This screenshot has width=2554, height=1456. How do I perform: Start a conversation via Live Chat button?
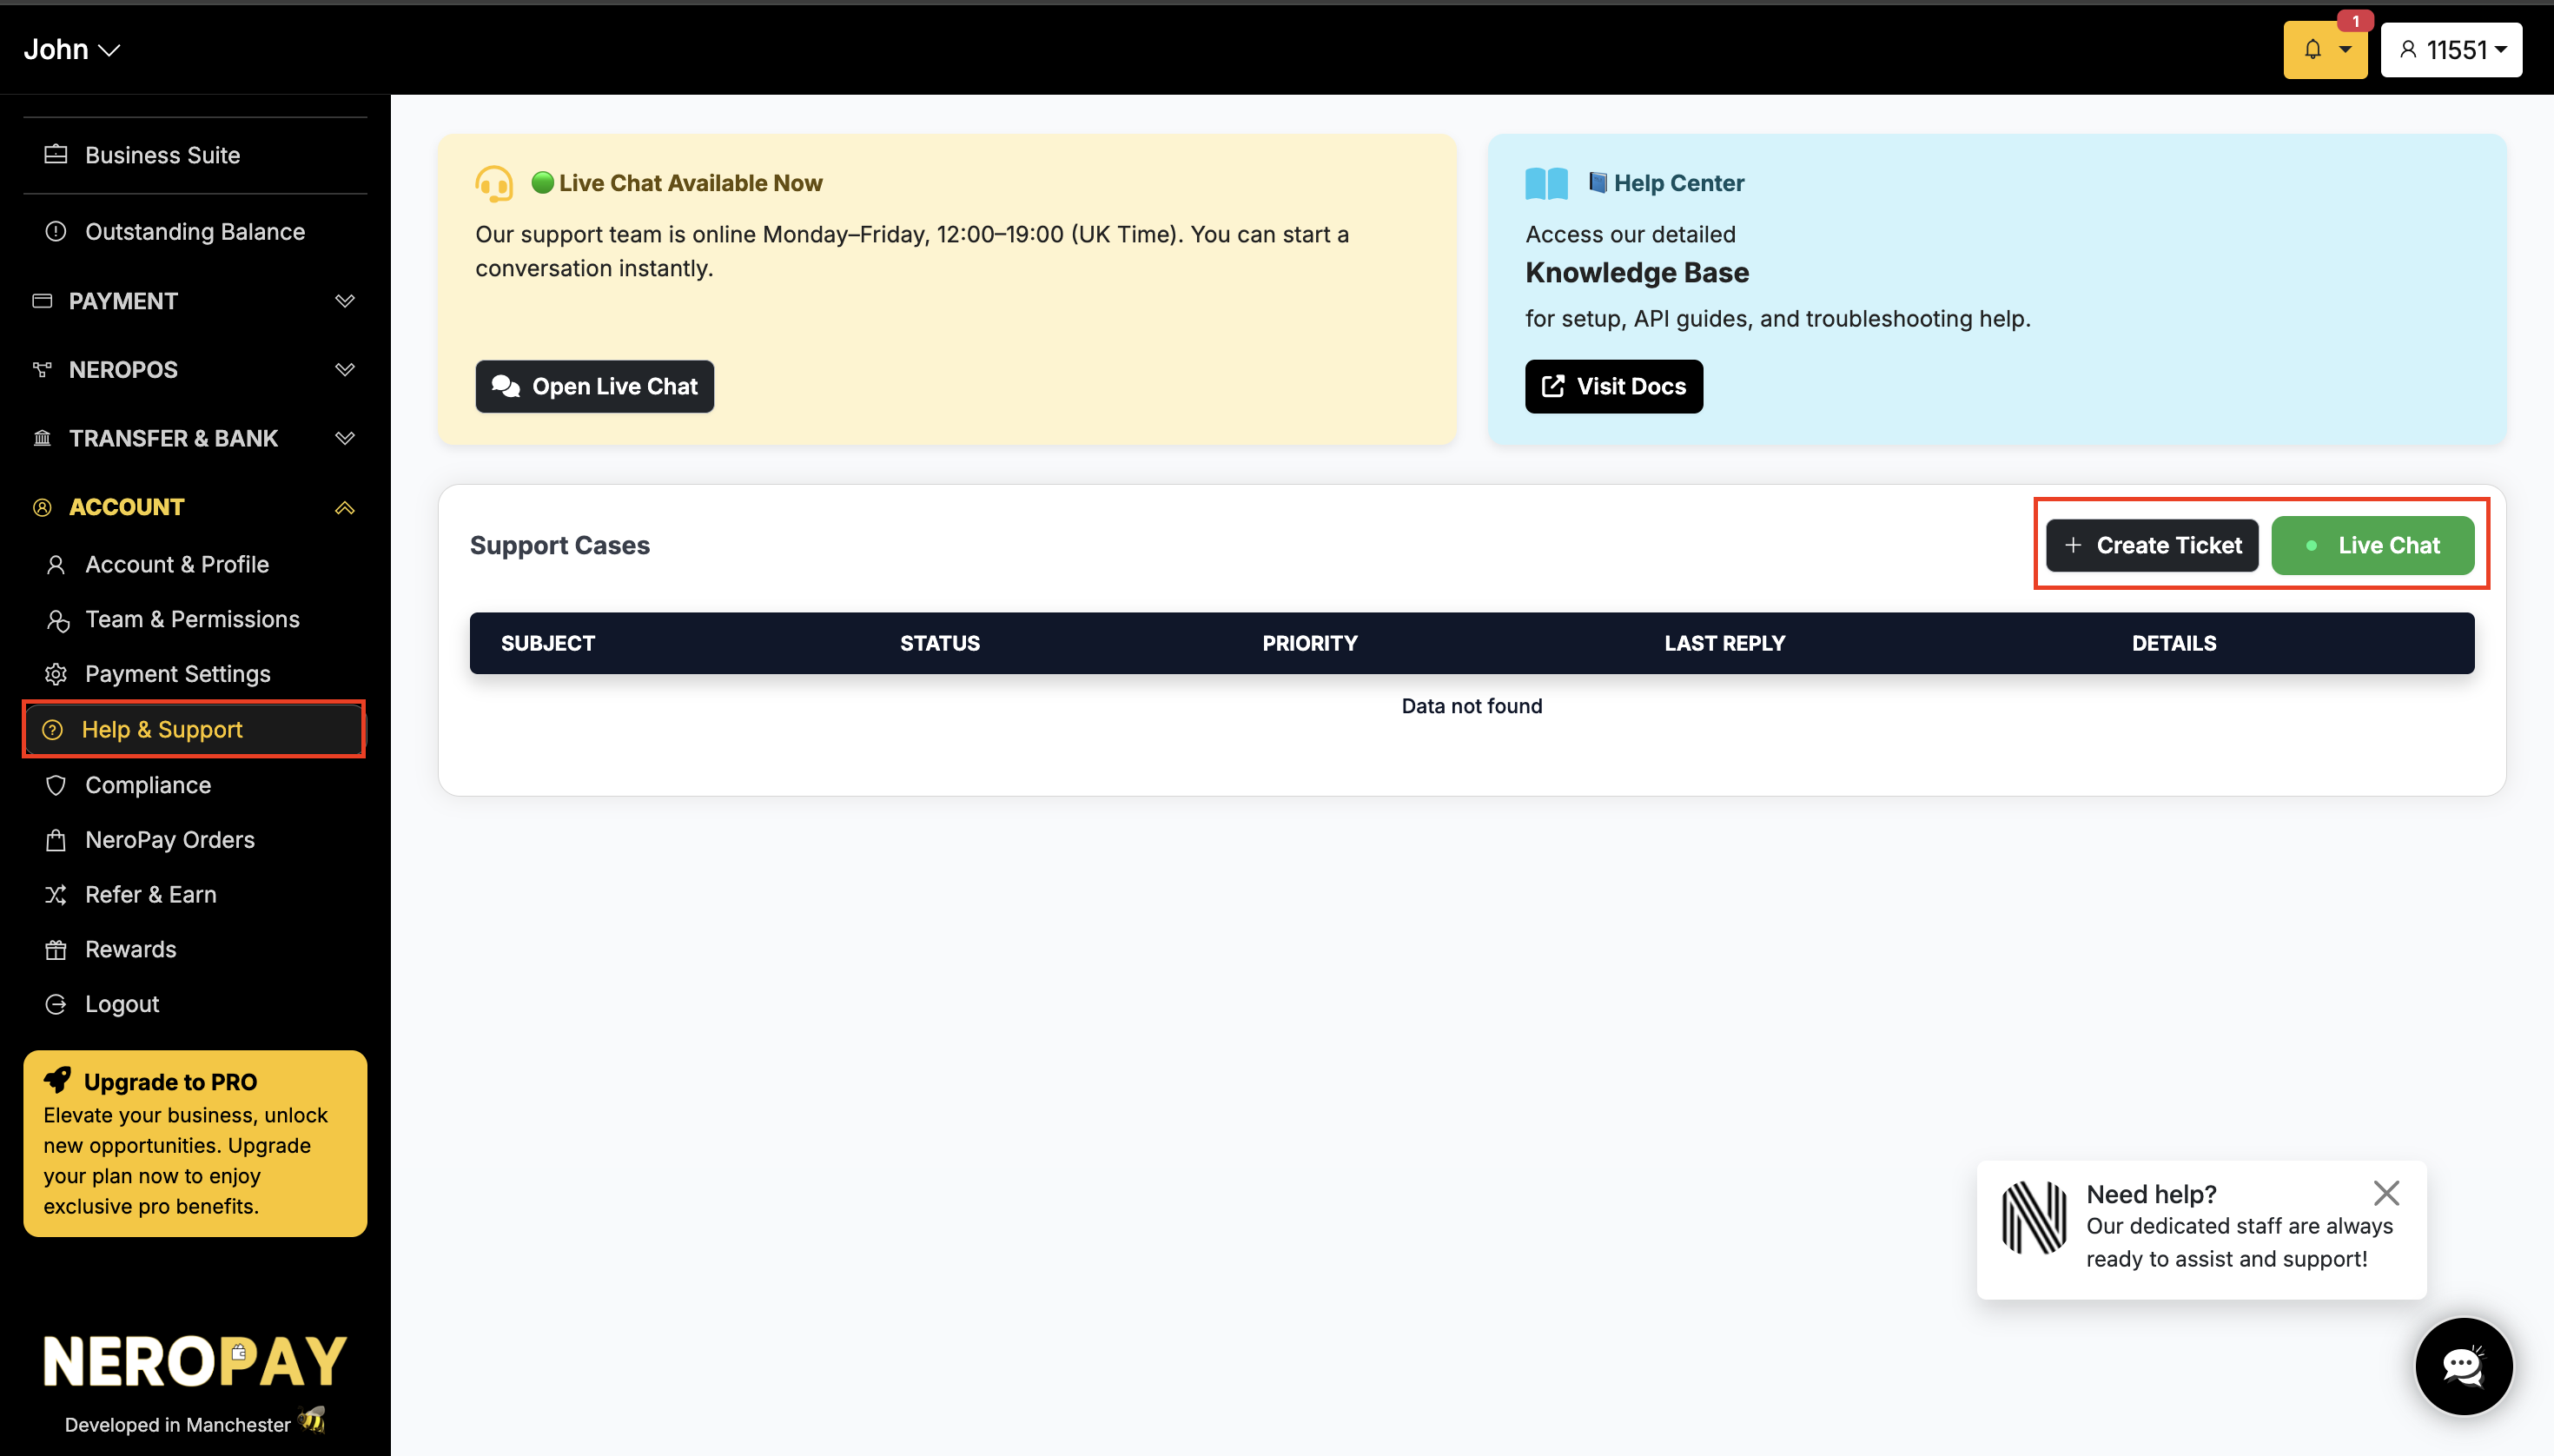click(x=2373, y=545)
